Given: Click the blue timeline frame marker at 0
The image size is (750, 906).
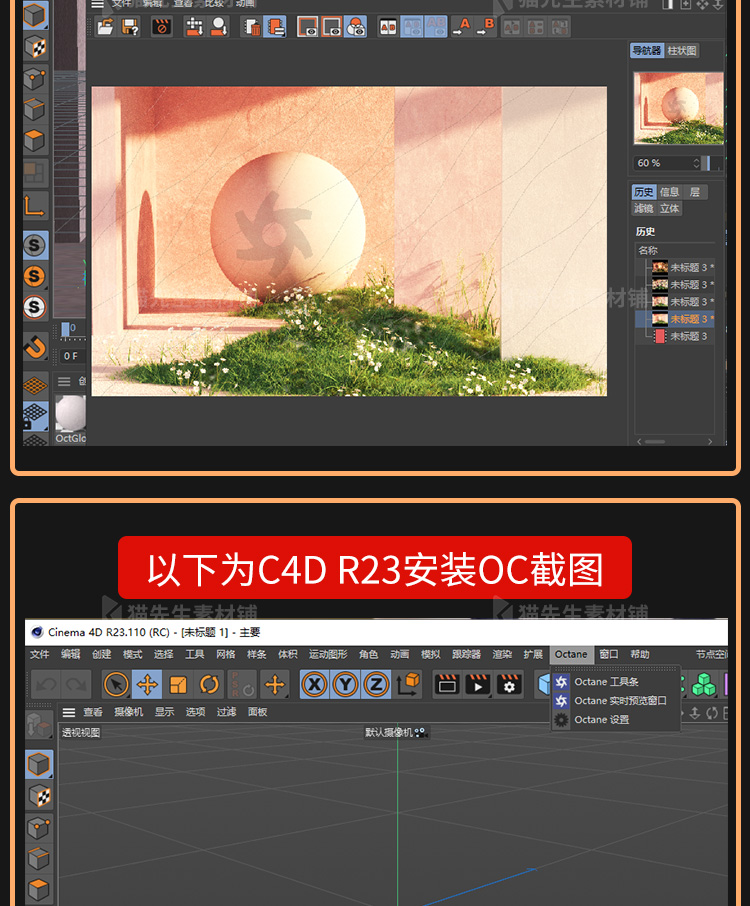Looking at the screenshot, I should [x=65, y=329].
